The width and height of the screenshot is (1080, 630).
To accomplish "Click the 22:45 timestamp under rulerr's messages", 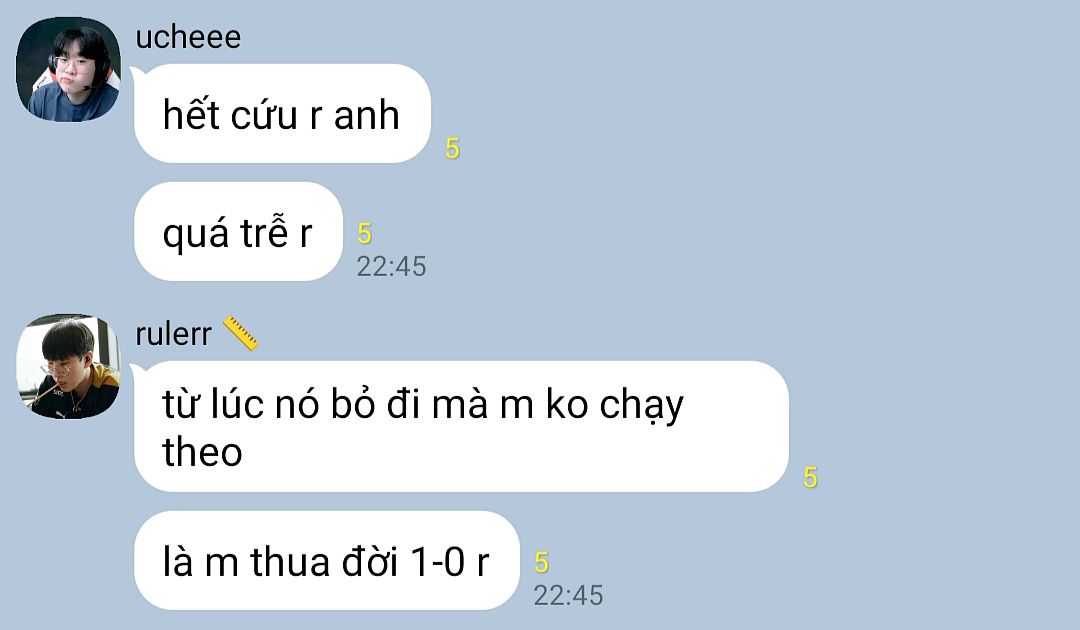I will 568,596.
